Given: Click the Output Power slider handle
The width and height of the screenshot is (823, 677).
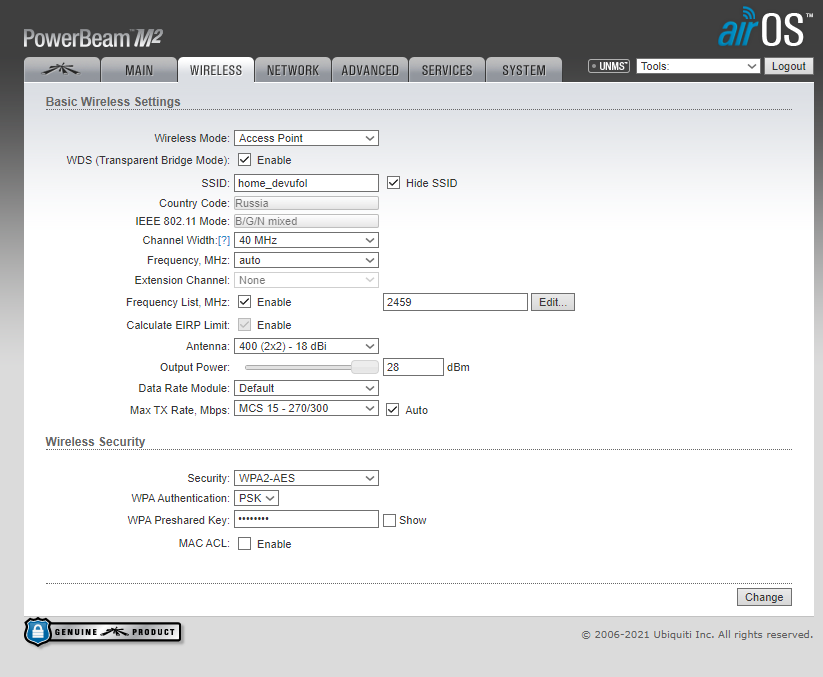Looking at the screenshot, I should point(366,367).
